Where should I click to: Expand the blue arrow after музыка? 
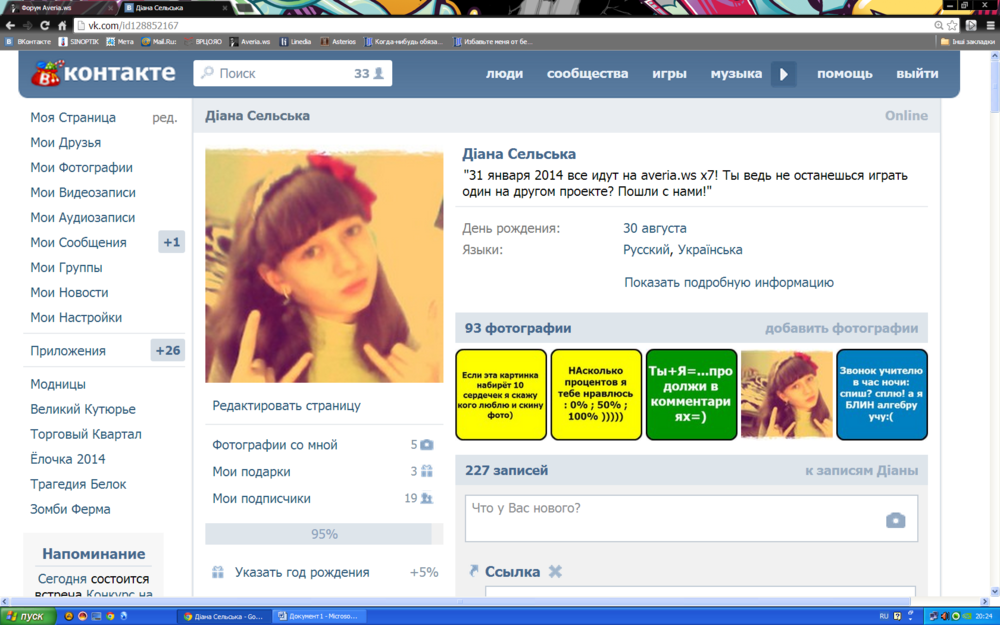pos(783,73)
